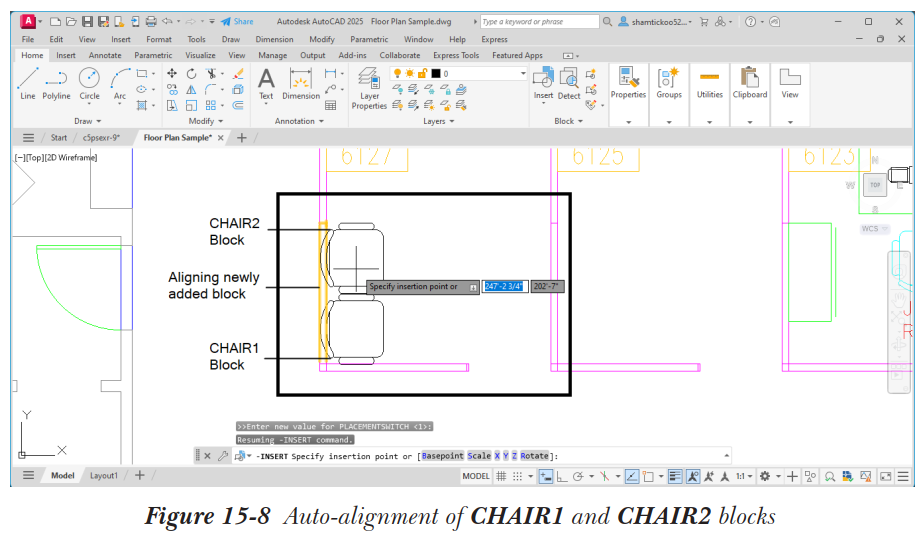Expand the Properties panel arrow
Viewport: 919px width, 534px height.
(x=628, y=122)
